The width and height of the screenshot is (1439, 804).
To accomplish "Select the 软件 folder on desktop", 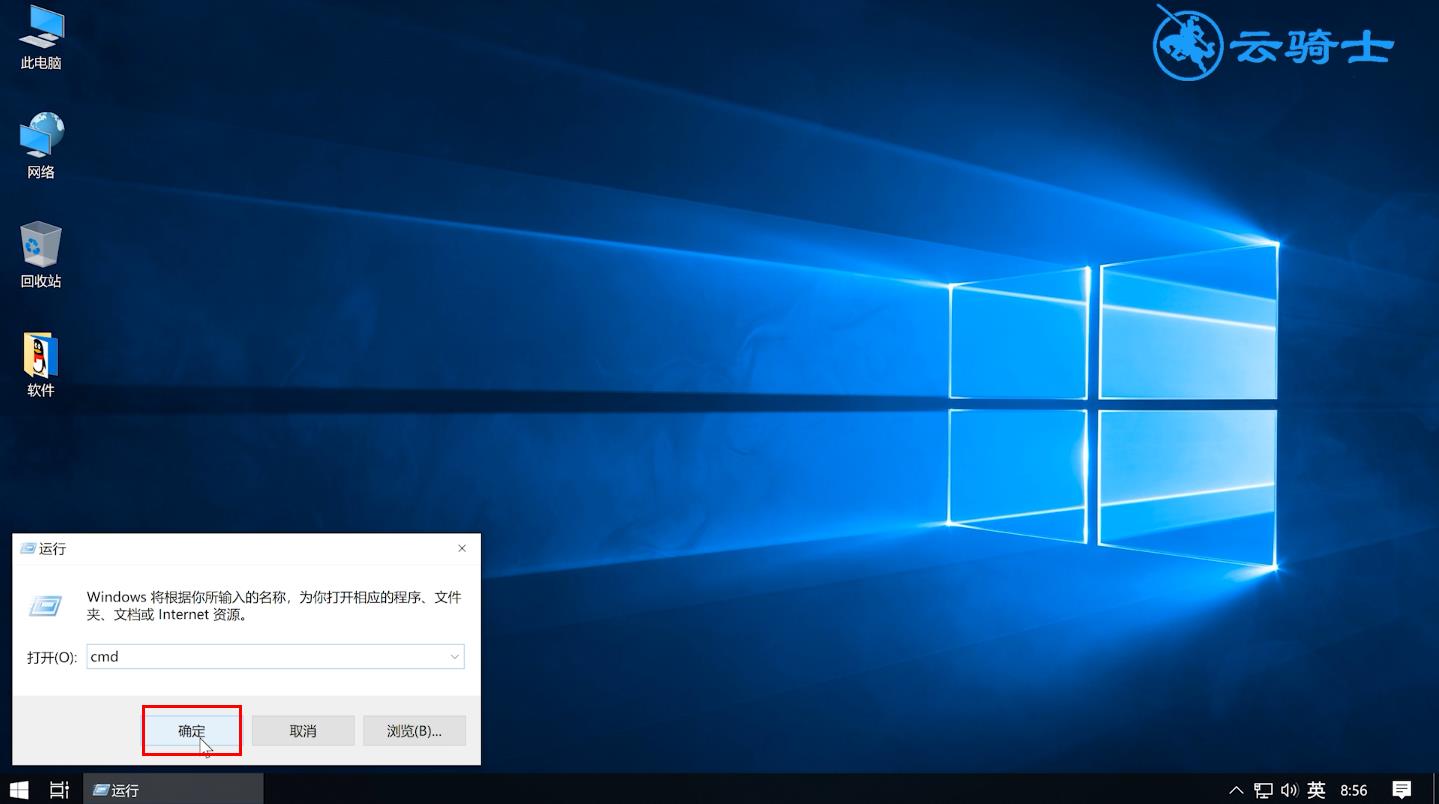I will pyautogui.click(x=40, y=363).
